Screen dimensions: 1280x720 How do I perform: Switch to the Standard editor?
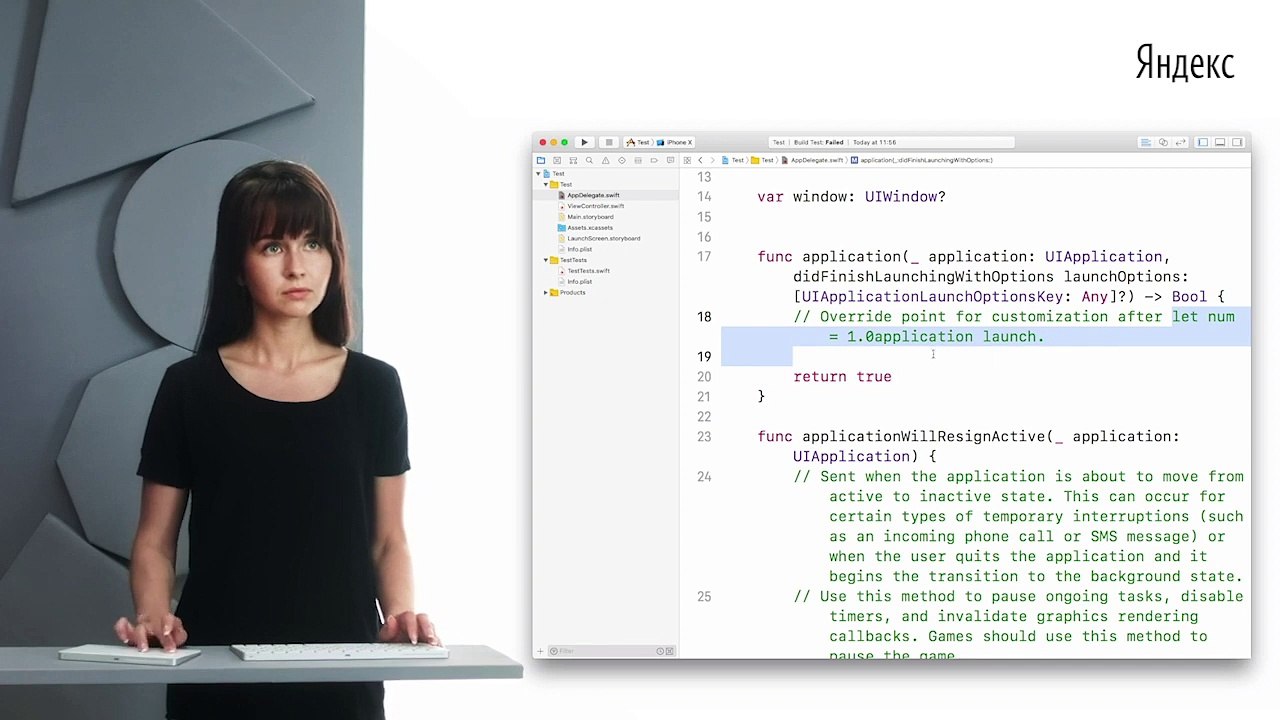coord(1146,142)
